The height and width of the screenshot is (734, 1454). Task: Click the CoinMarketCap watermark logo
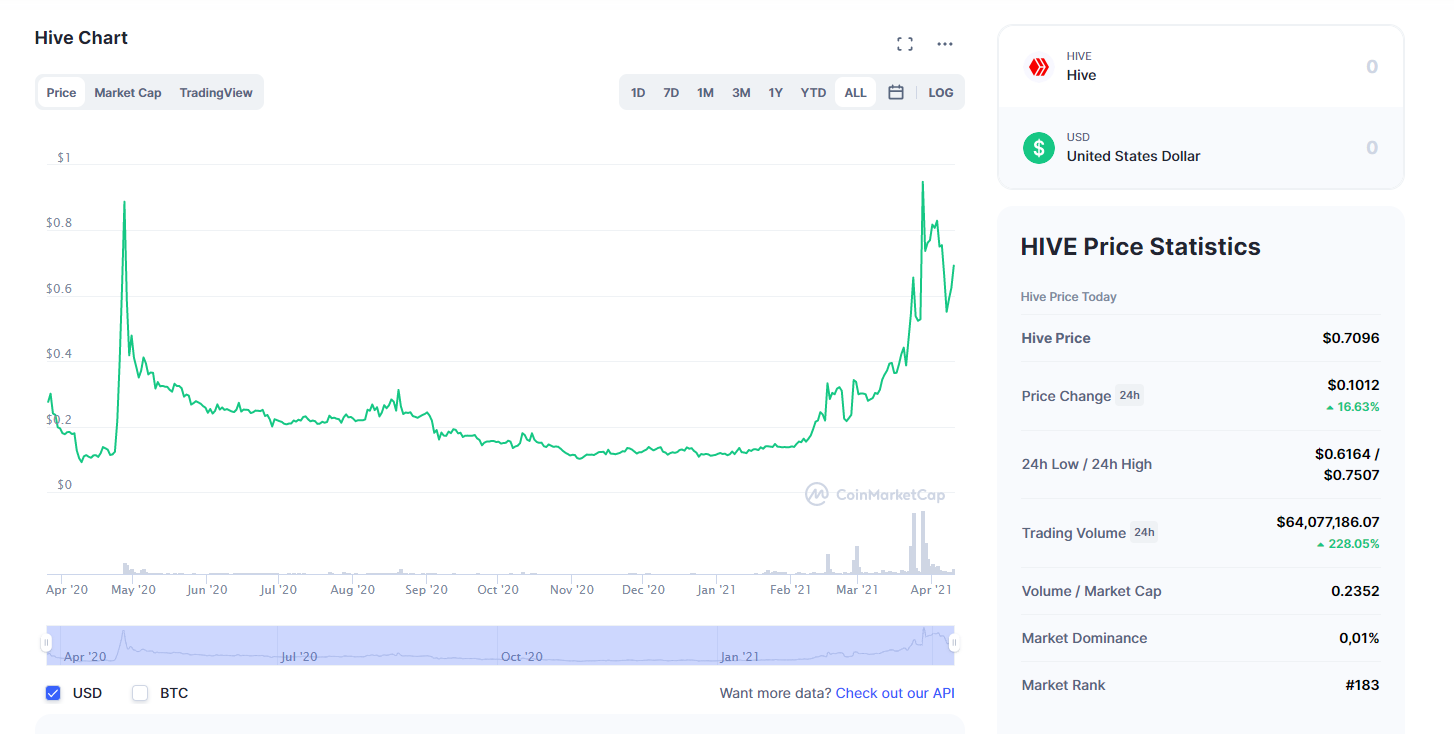pyautogui.click(x=876, y=494)
